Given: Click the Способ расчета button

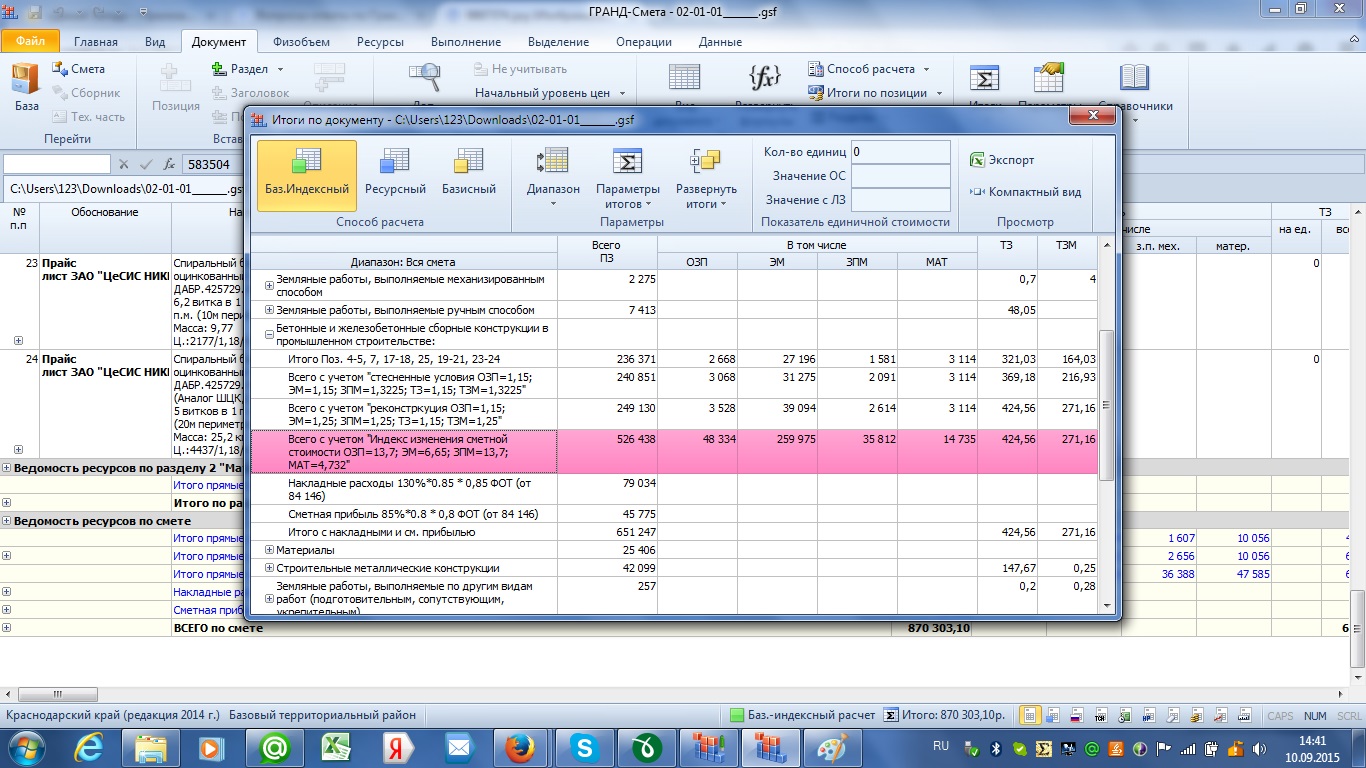Looking at the screenshot, I should coord(870,69).
